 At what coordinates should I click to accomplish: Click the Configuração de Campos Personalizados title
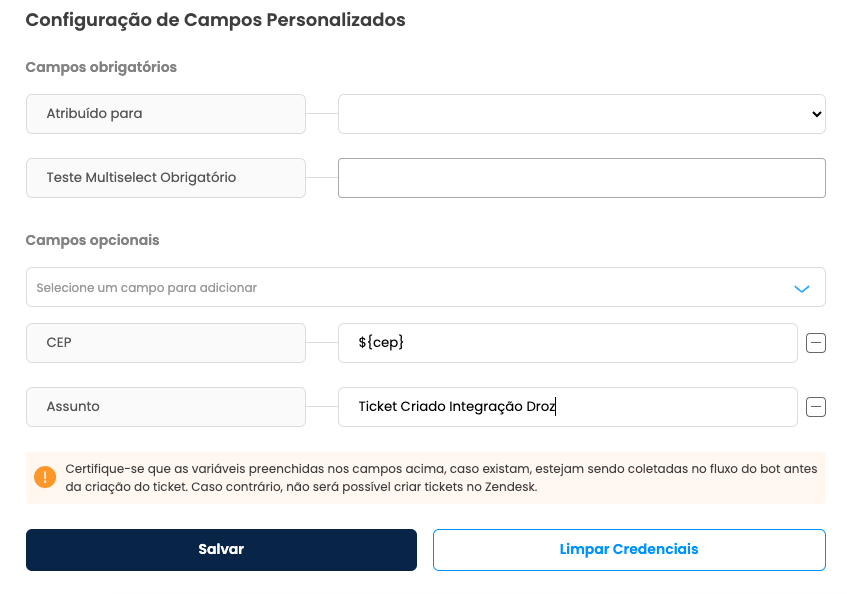[216, 21]
